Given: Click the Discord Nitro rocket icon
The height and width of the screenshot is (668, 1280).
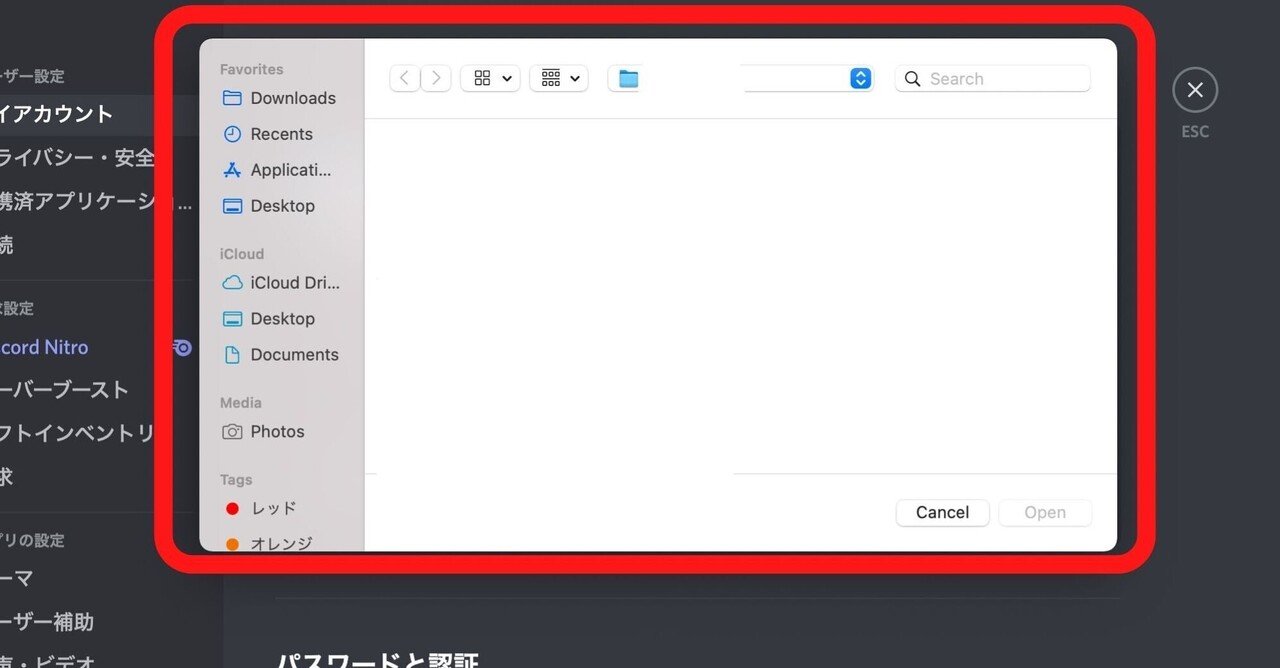Looking at the screenshot, I should (x=181, y=347).
